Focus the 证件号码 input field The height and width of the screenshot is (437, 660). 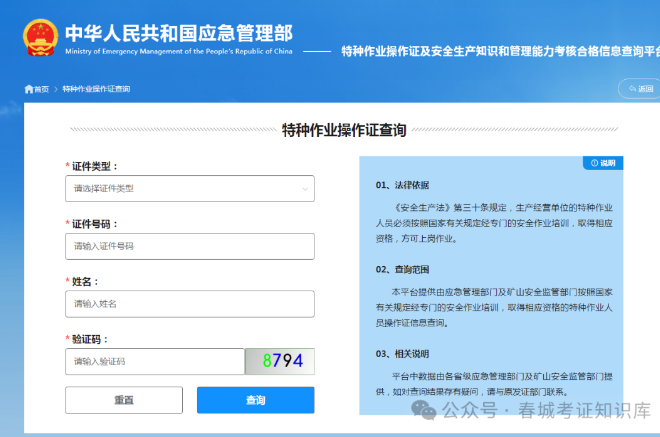click(x=189, y=245)
